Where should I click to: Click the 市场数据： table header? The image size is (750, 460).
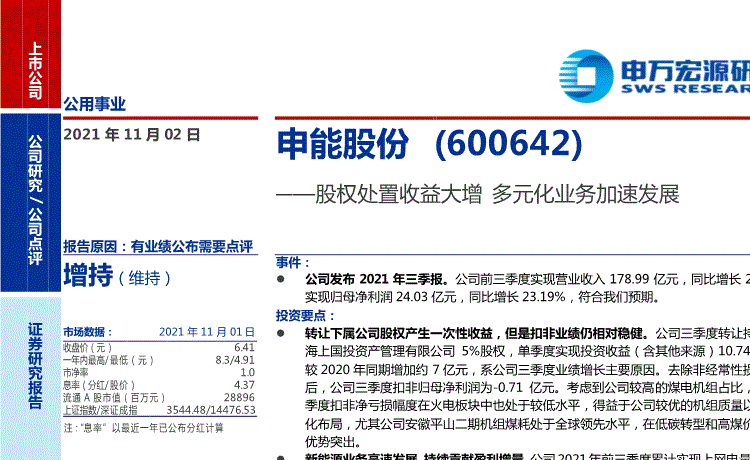point(88,332)
